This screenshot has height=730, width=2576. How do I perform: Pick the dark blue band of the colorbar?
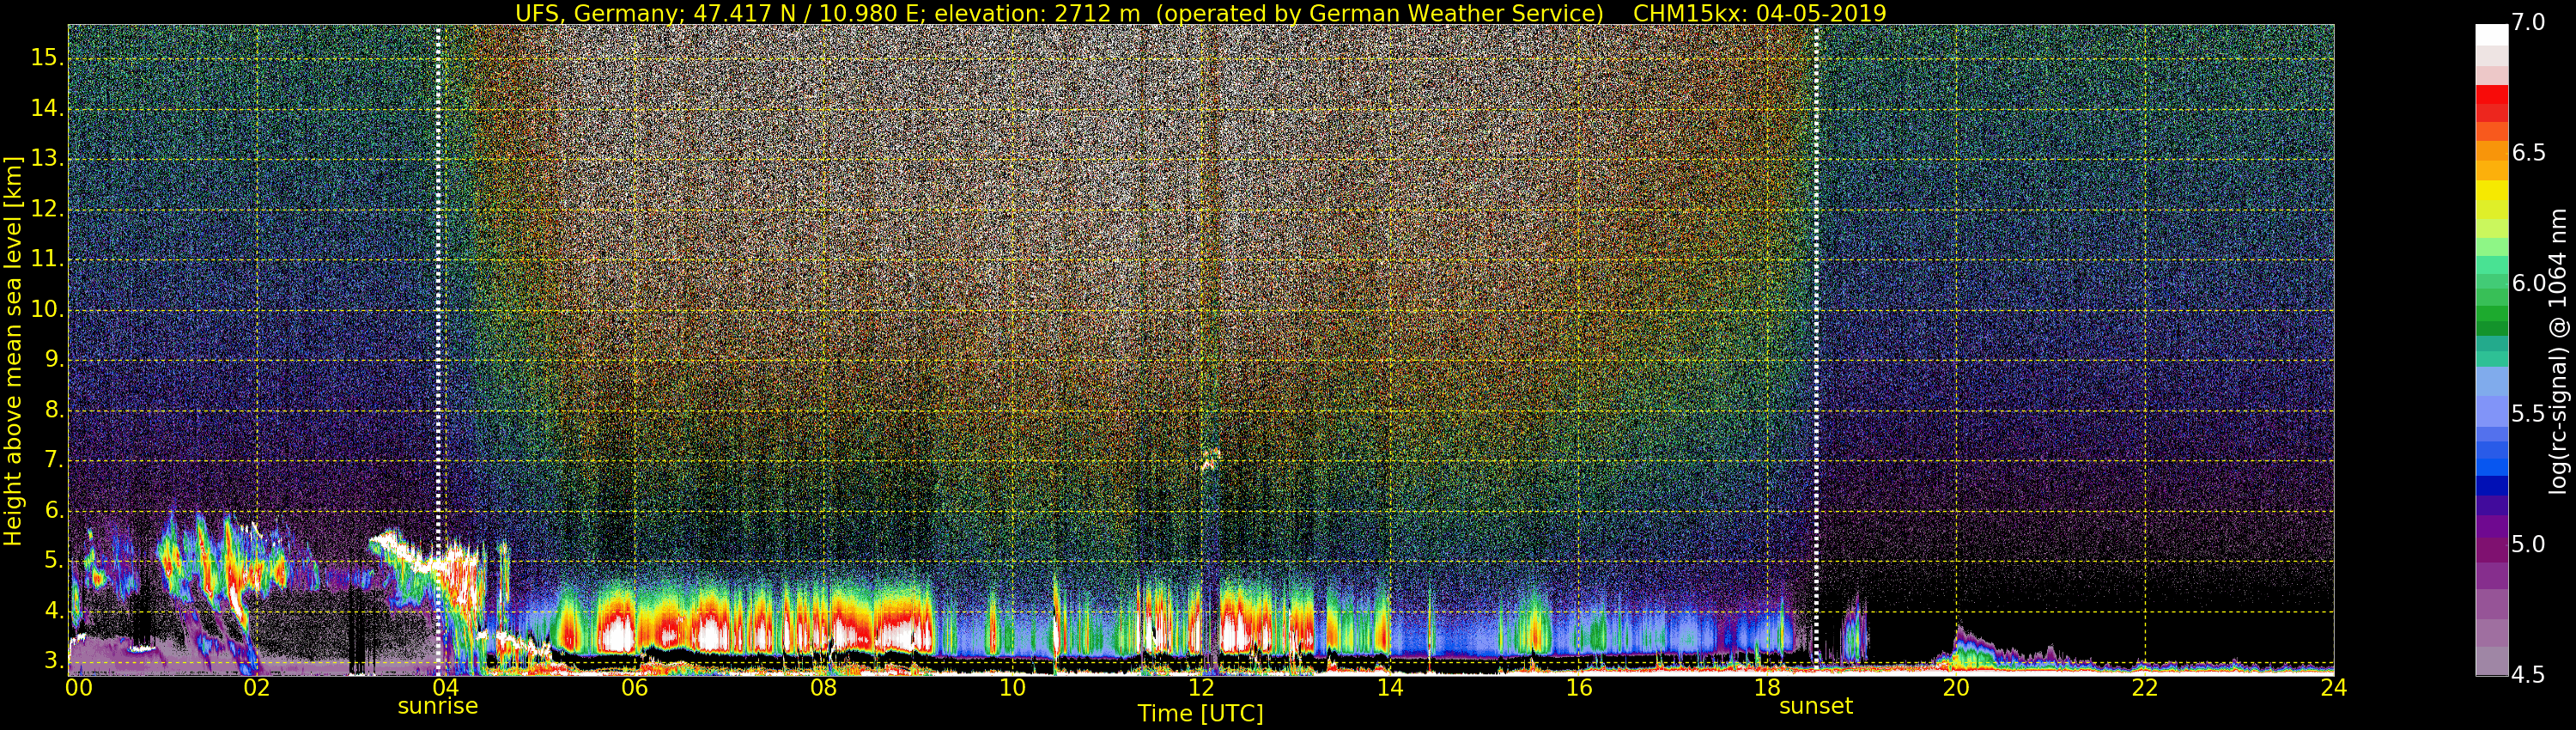2491,486
